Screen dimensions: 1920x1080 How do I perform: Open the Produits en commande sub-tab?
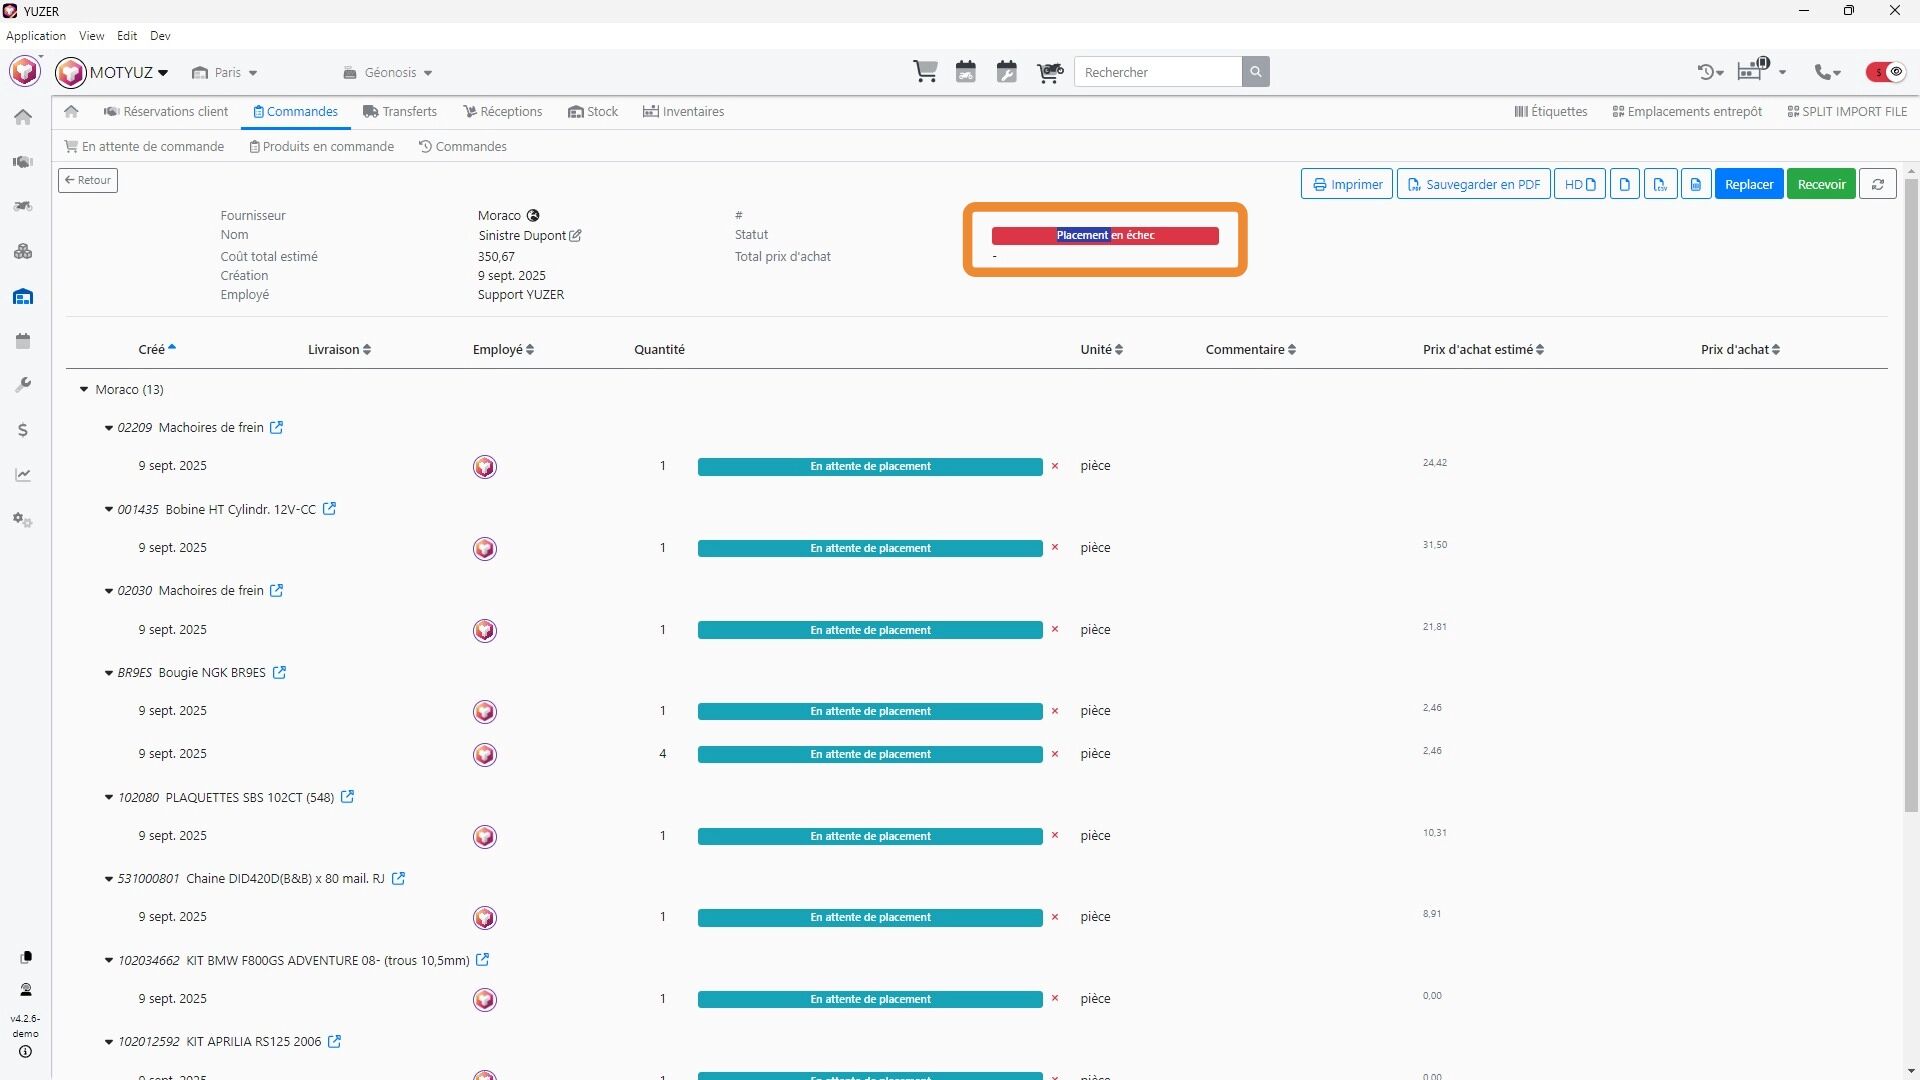point(321,147)
